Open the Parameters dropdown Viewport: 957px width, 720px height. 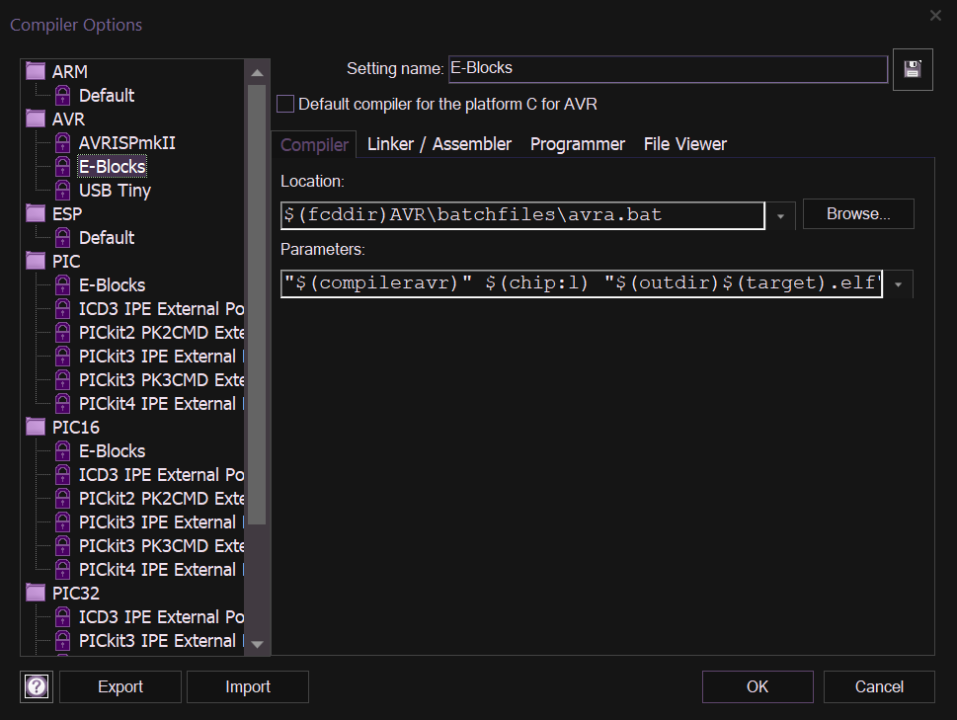coord(897,283)
